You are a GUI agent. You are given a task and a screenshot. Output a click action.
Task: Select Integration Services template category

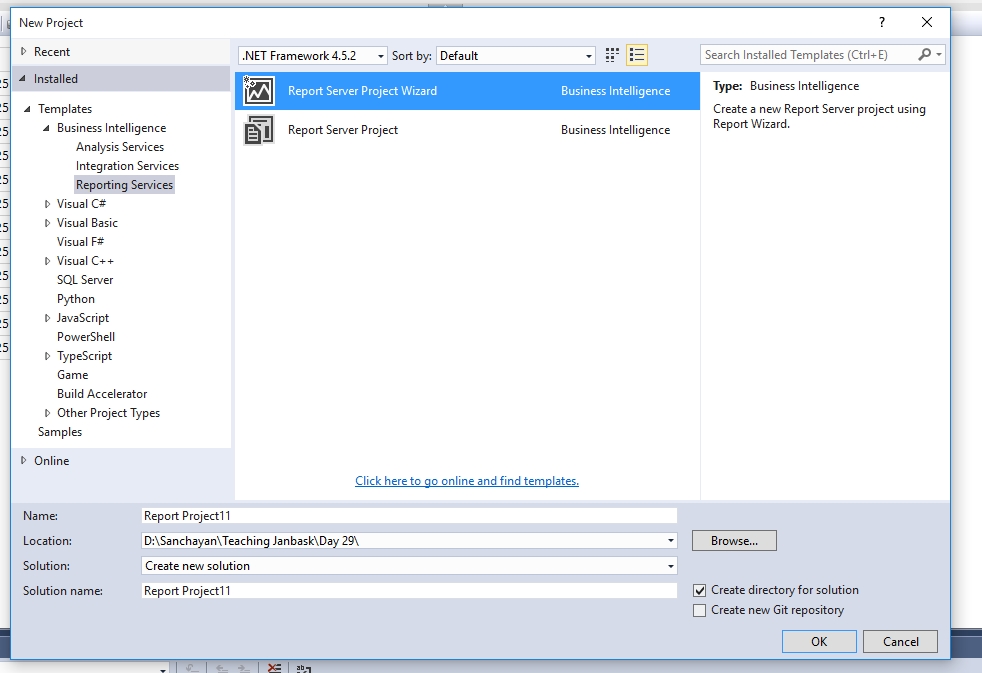click(127, 166)
